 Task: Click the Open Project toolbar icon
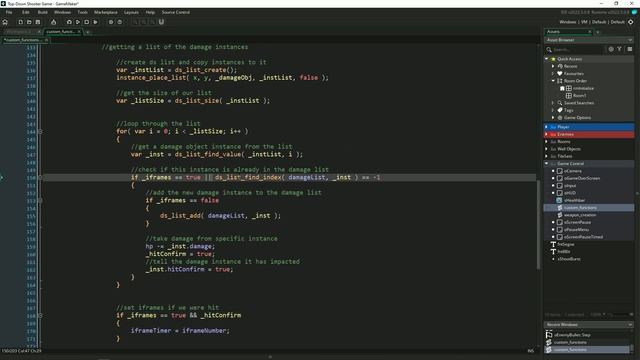[x=29, y=22]
